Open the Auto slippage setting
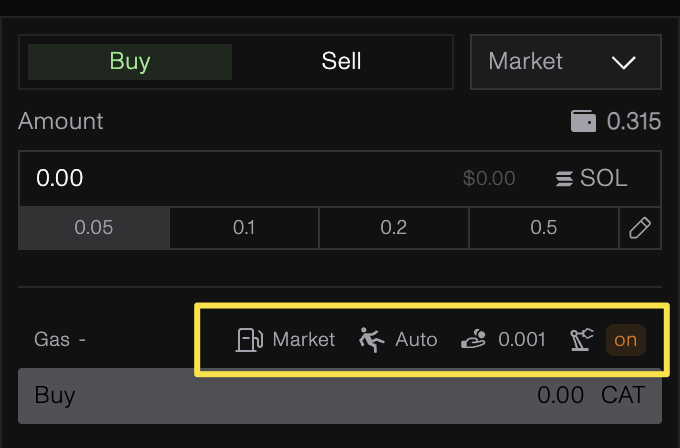Viewport: 680px width, 448px height. coord(416,340)
